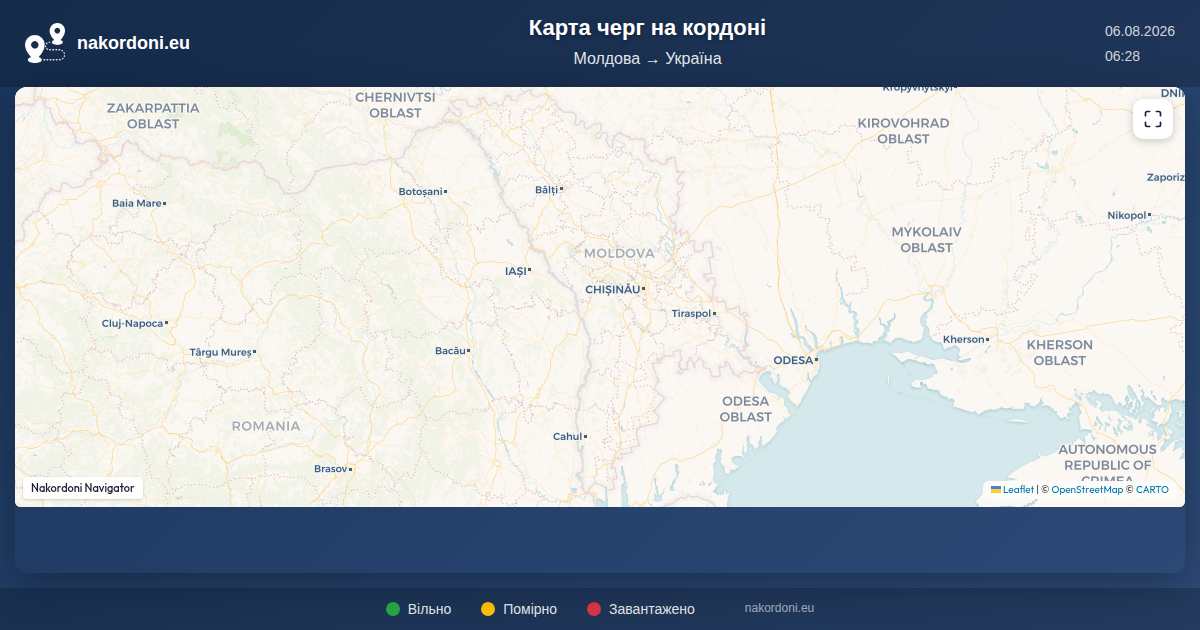Image resolution: width=1200 pixels, height=630 pixels.
Task: Click the Bacău city label on map
Action: pyautogui.click(x=450, y=351)
